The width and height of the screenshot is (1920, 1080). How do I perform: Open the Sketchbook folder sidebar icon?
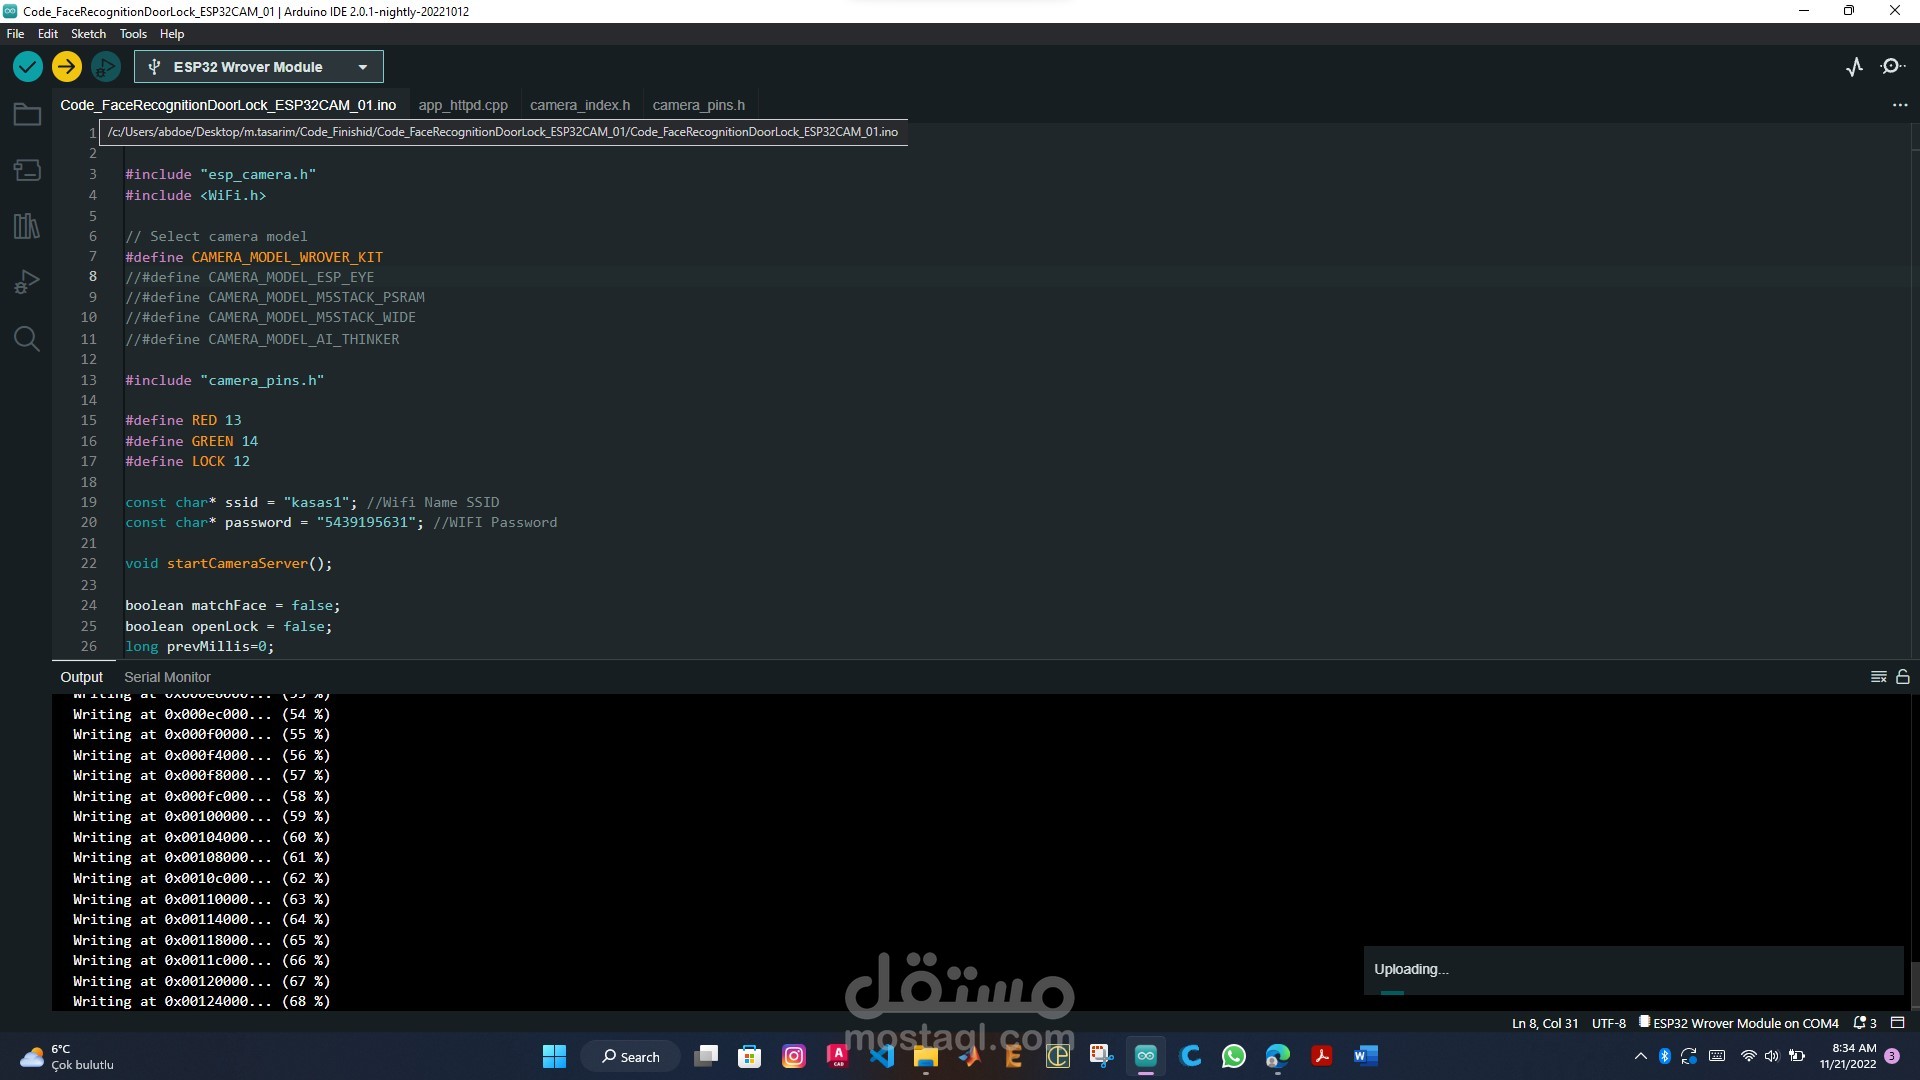27,114
